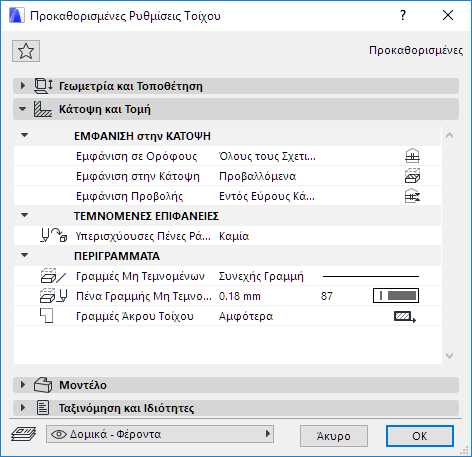Open the help question mark button
This screenshot has width=472, height=457.
403,15
